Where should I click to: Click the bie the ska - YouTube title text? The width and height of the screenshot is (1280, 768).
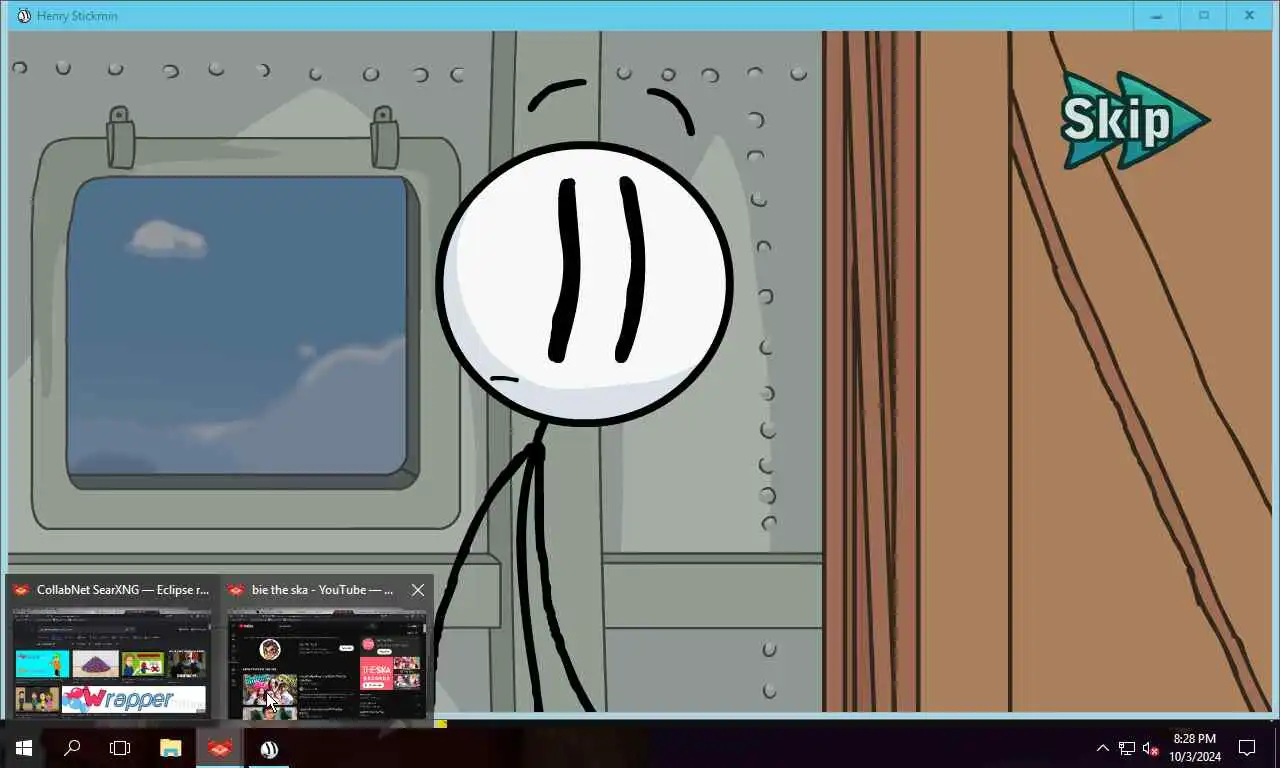coord(323,590)
